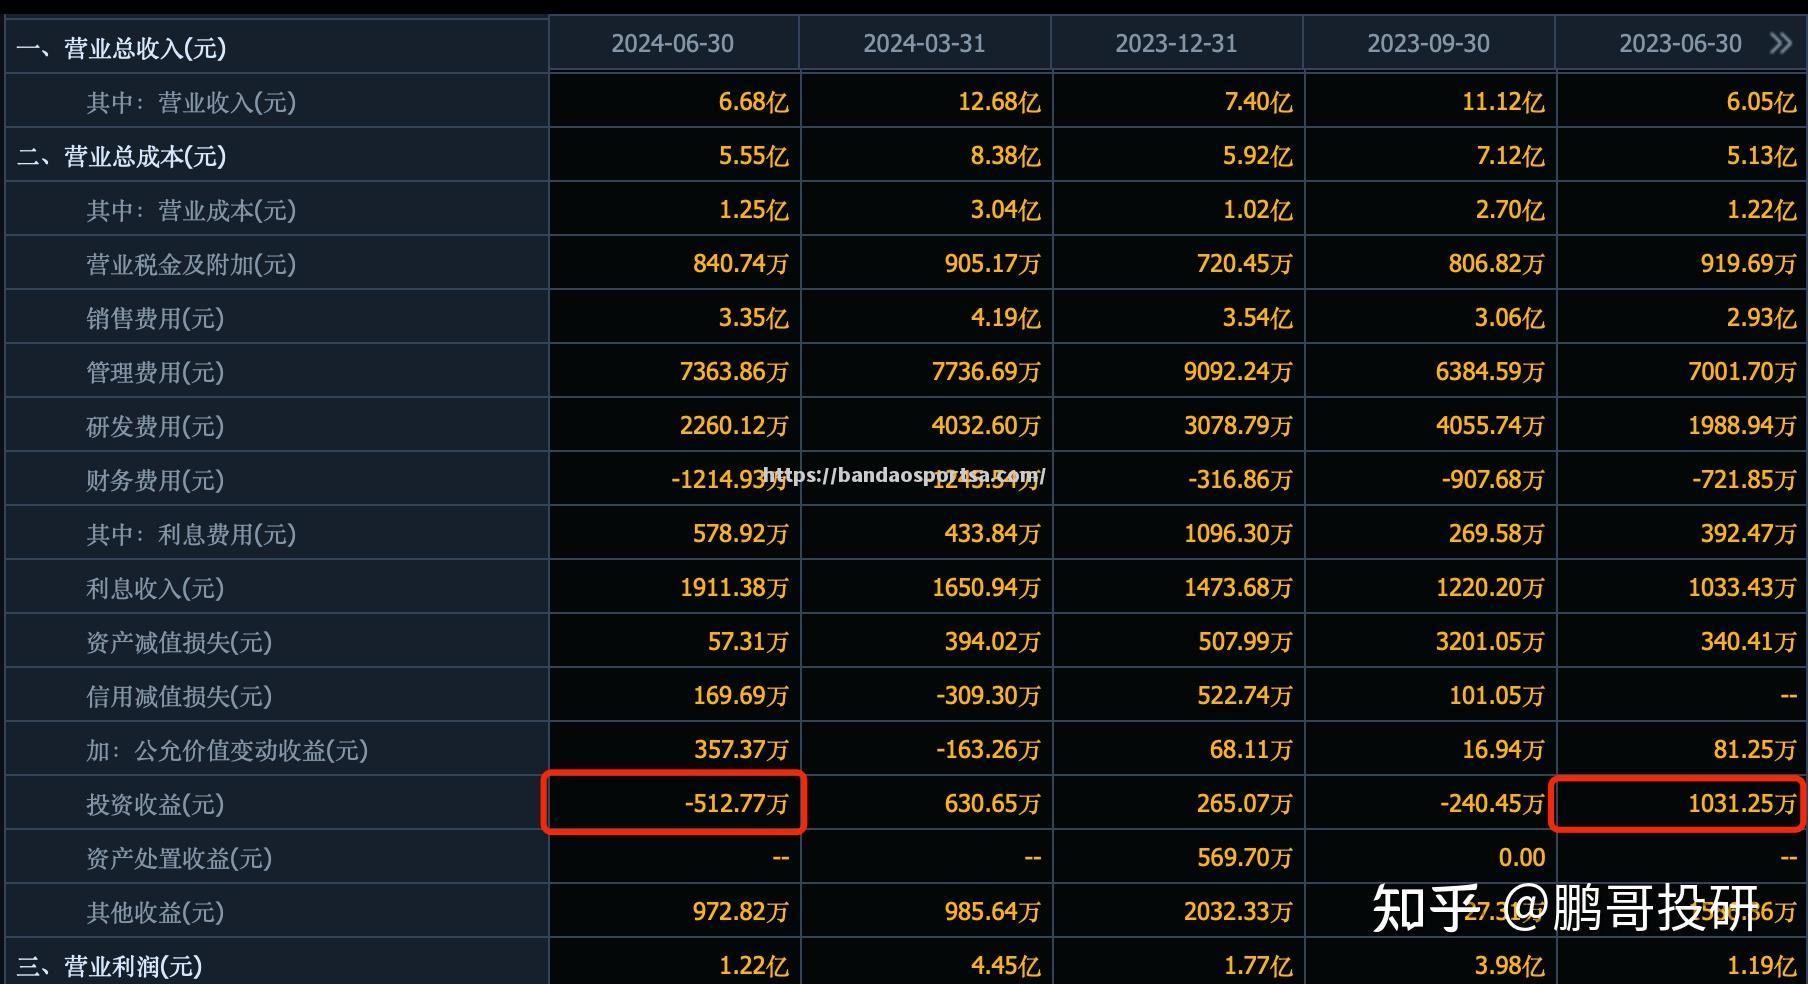Click row label 其中：利息费用(元)
Viewport: 1808px width, 984px height.
coord(191,534)
